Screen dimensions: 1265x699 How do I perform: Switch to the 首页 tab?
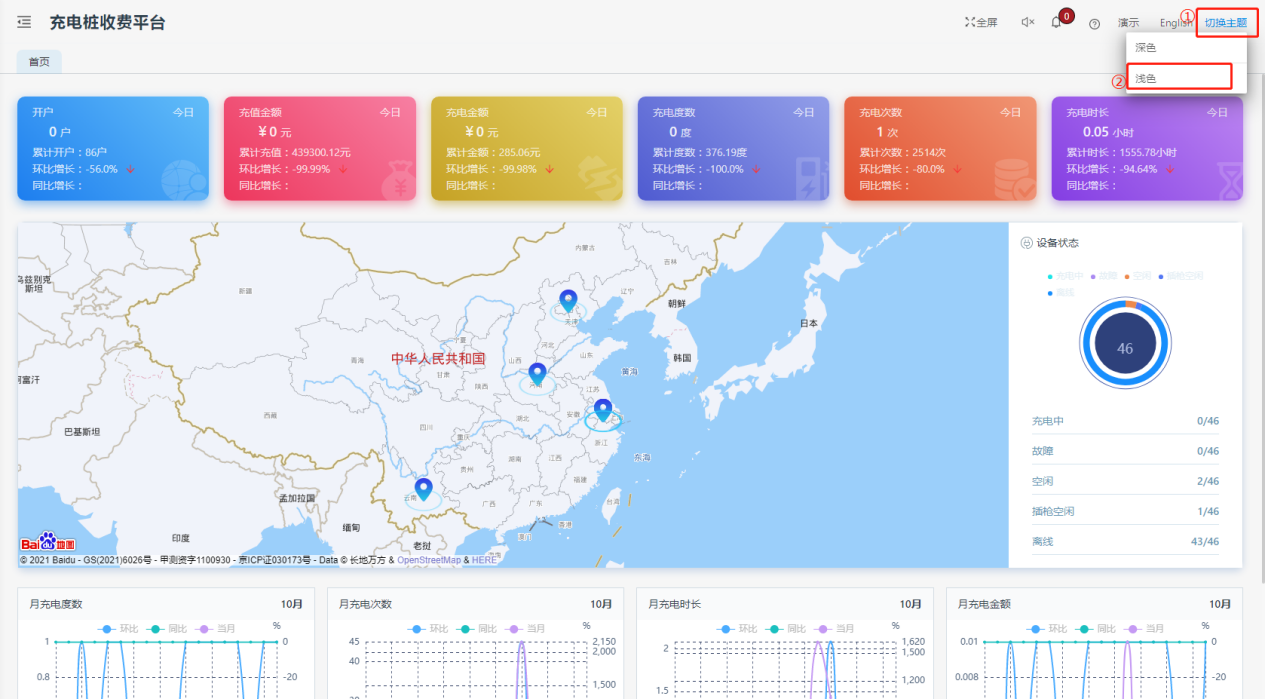[x=39, y=62]
